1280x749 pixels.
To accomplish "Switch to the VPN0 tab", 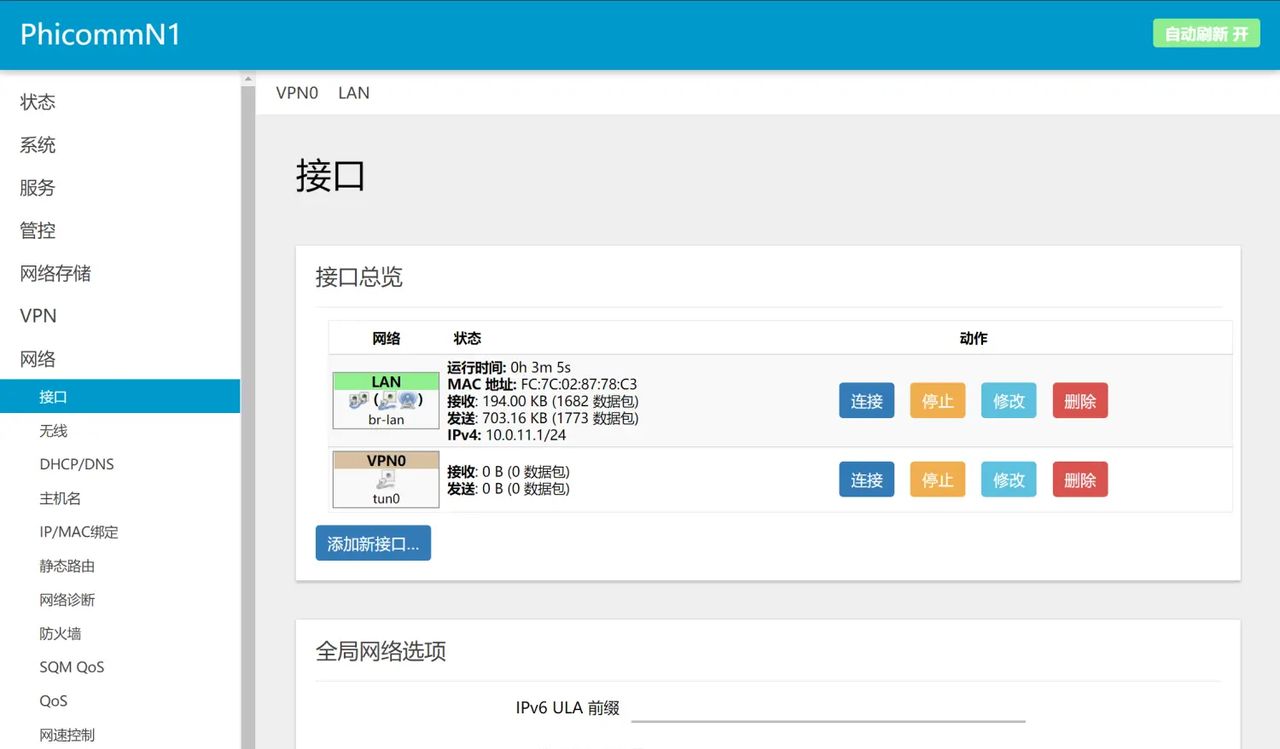I will [296, 92].
